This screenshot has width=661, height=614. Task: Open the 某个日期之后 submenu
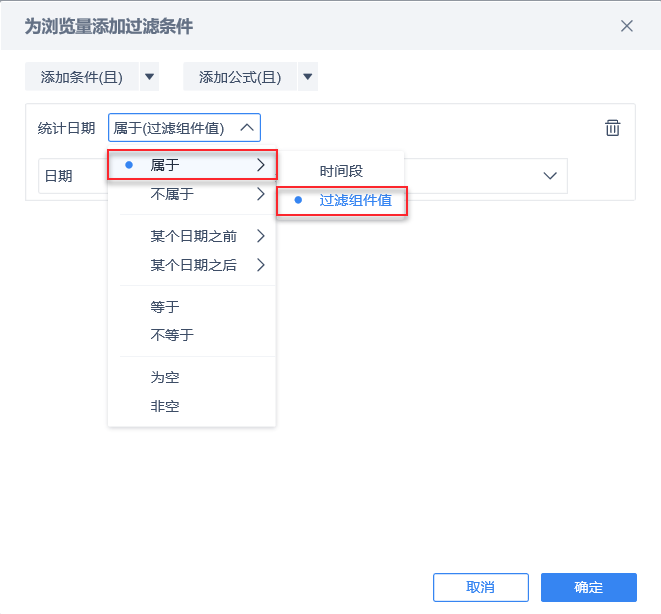coord(192,265)
